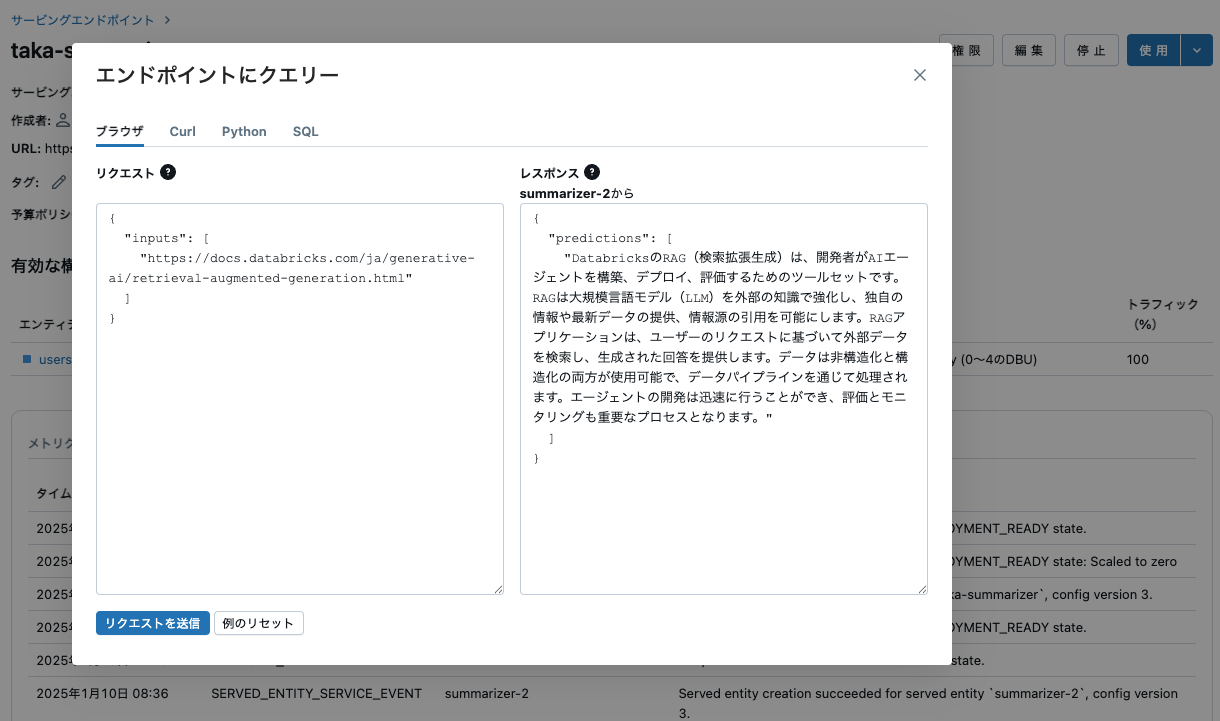This screenshot has width=1220, height=721.
Task: Expand the chevron next to the 使用 button
Action: [x=1196, y=49]
